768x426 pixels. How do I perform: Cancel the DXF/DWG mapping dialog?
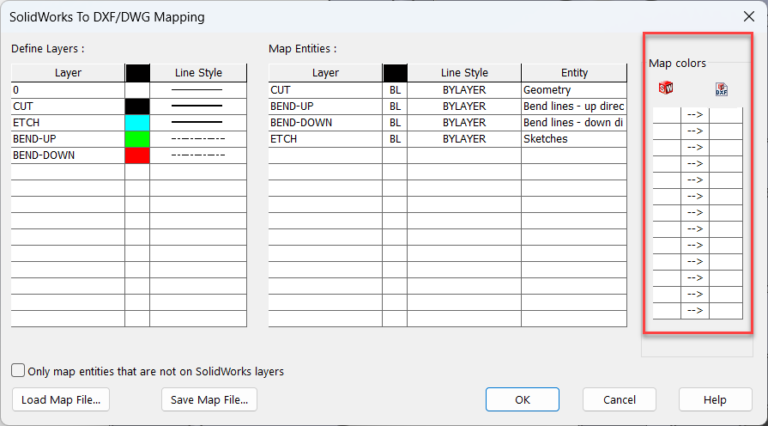619,400
